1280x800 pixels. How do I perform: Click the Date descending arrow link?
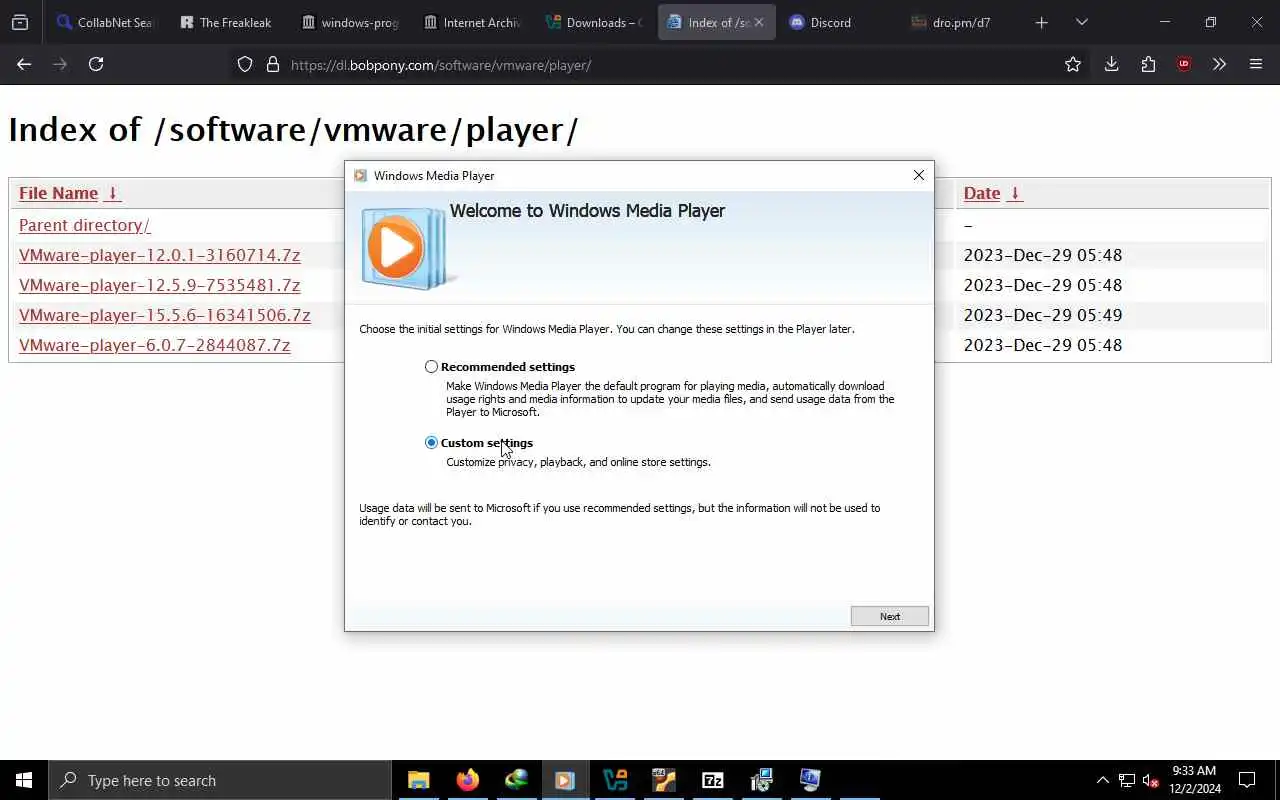(1014, 193)
